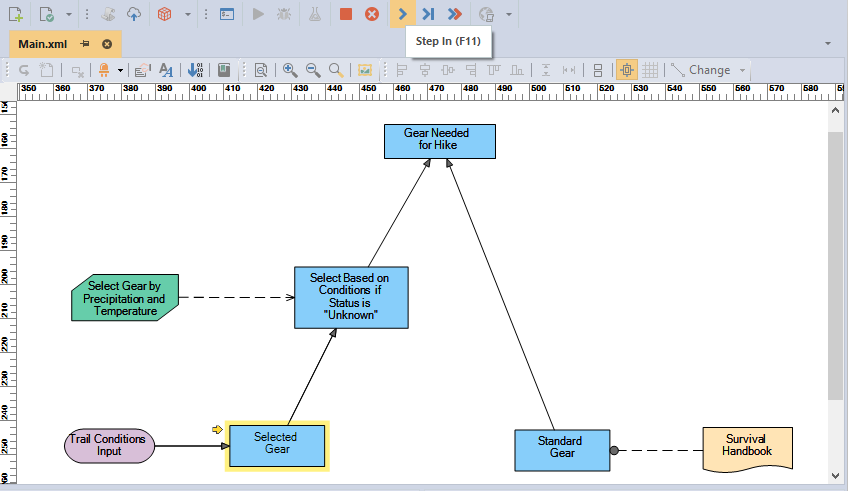Click the page preview magnifier icon

point(261,70)
